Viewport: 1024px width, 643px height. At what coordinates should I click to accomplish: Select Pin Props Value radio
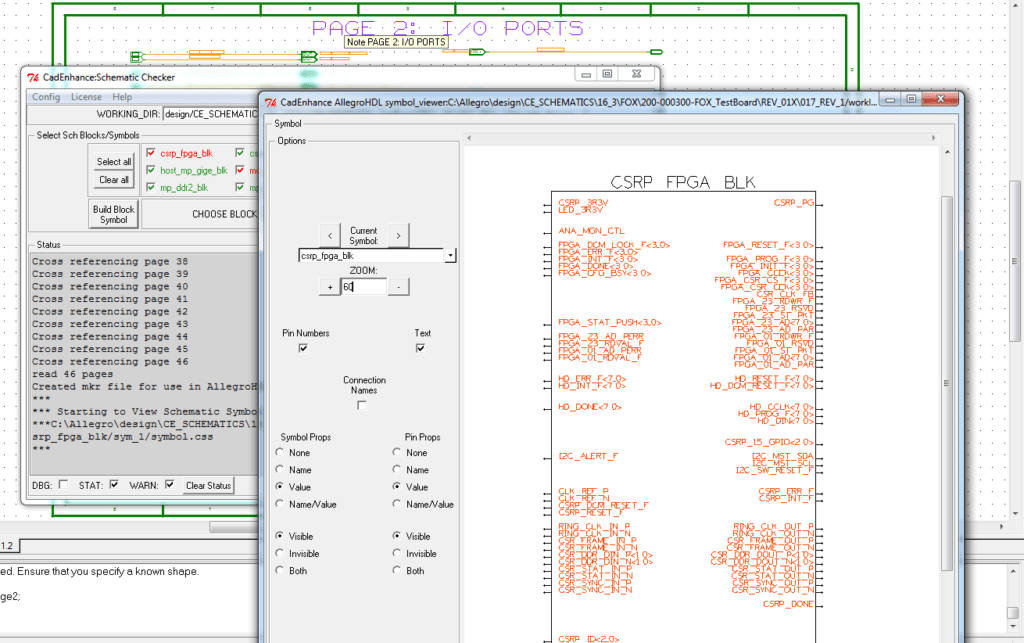click(396, 486)
